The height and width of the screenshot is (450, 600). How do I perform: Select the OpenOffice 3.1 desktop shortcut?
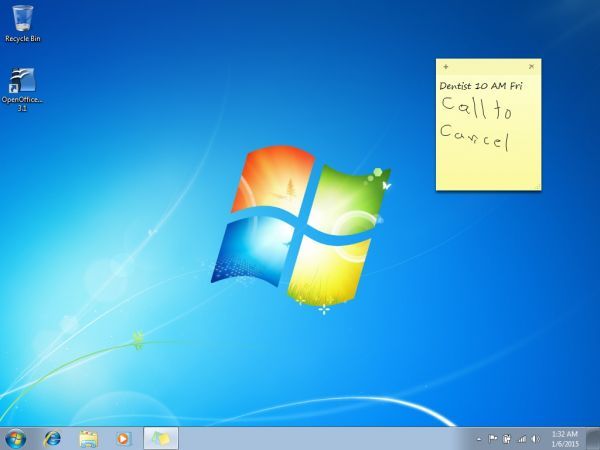point(22,89)
